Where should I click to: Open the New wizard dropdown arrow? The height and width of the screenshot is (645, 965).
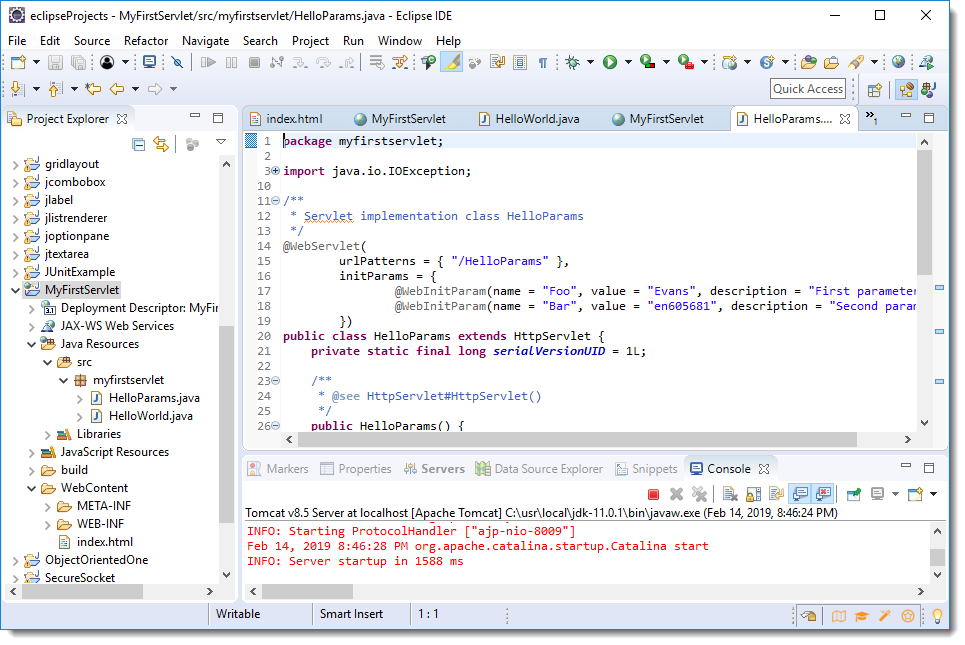[x=36, y=62]
